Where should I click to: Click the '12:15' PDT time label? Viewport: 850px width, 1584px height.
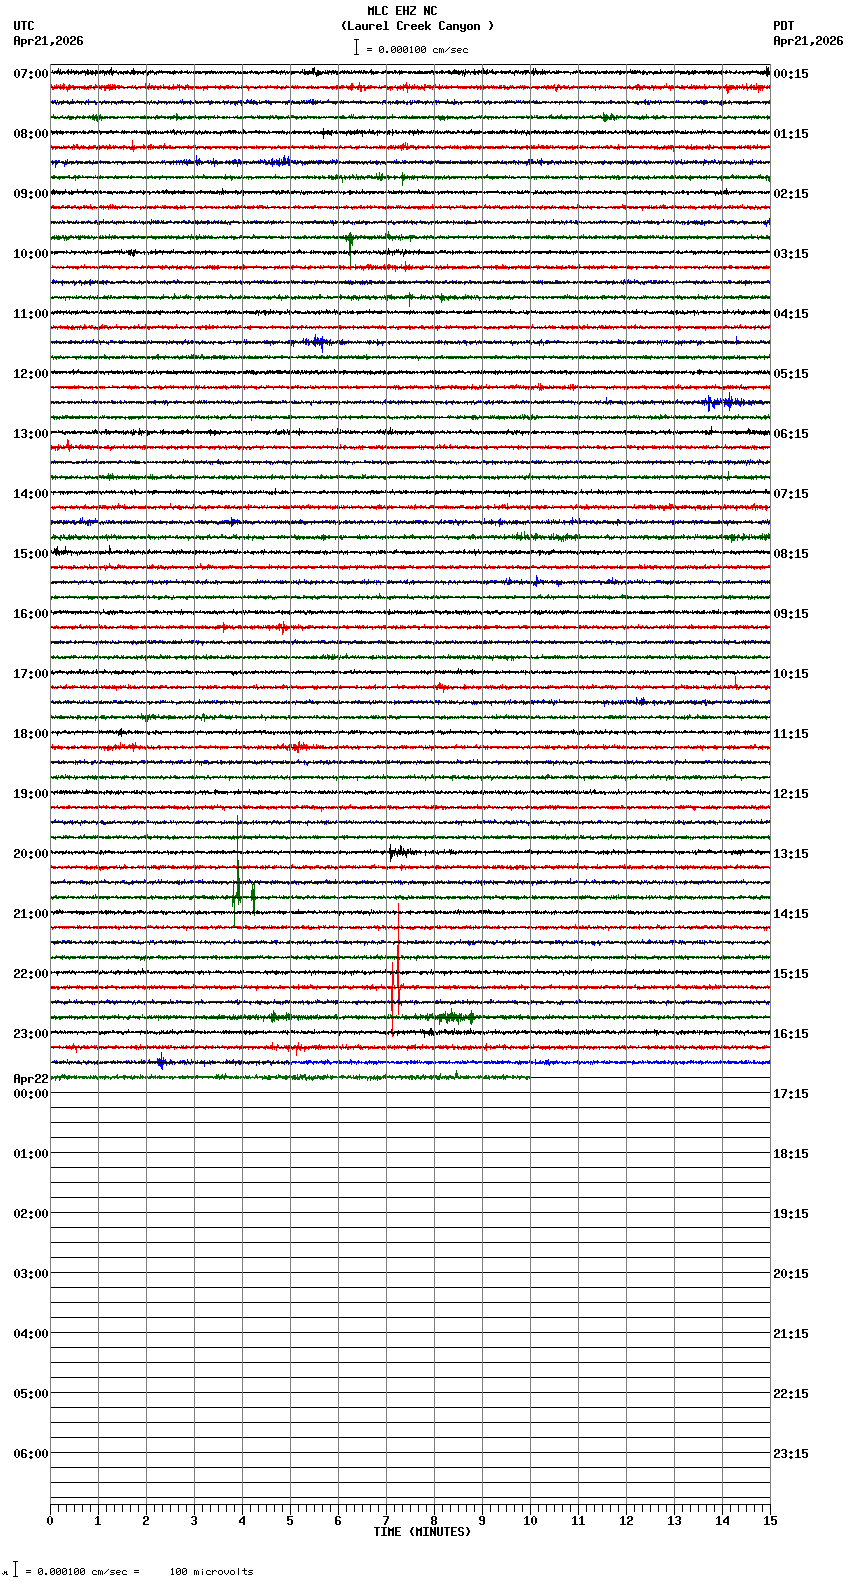point(791,794)
